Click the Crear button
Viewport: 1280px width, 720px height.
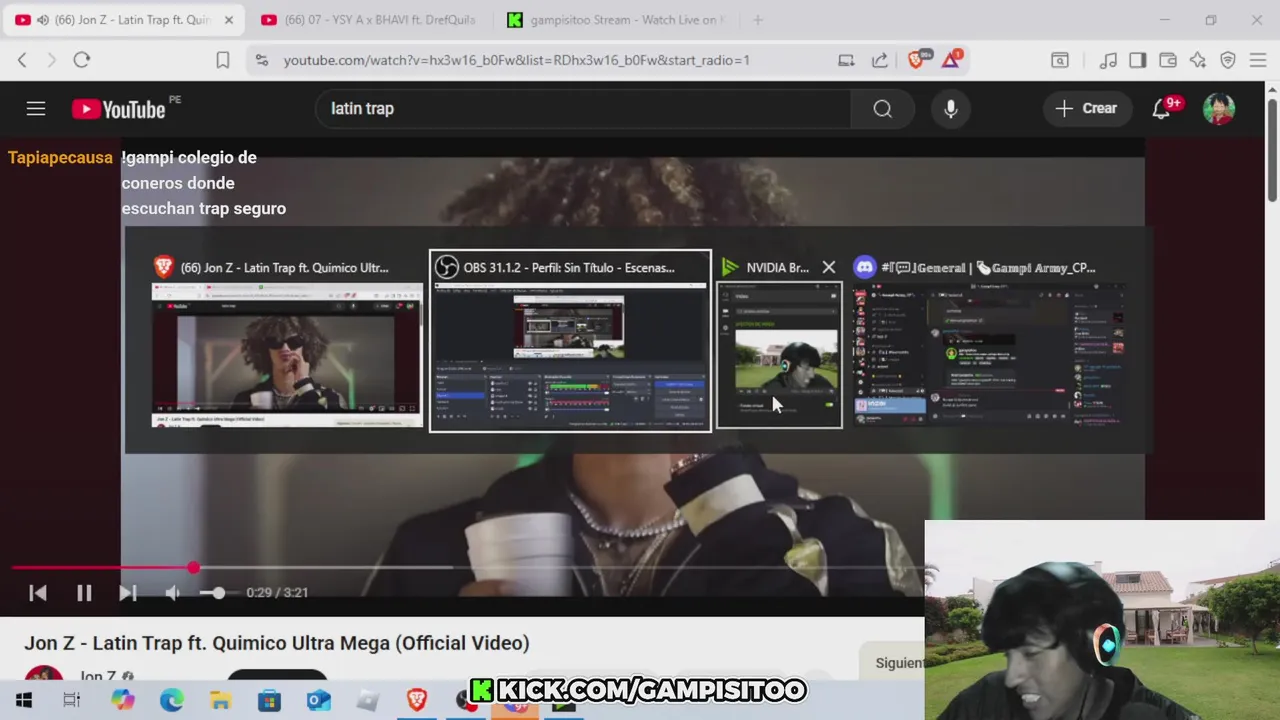click(1087, 108)
